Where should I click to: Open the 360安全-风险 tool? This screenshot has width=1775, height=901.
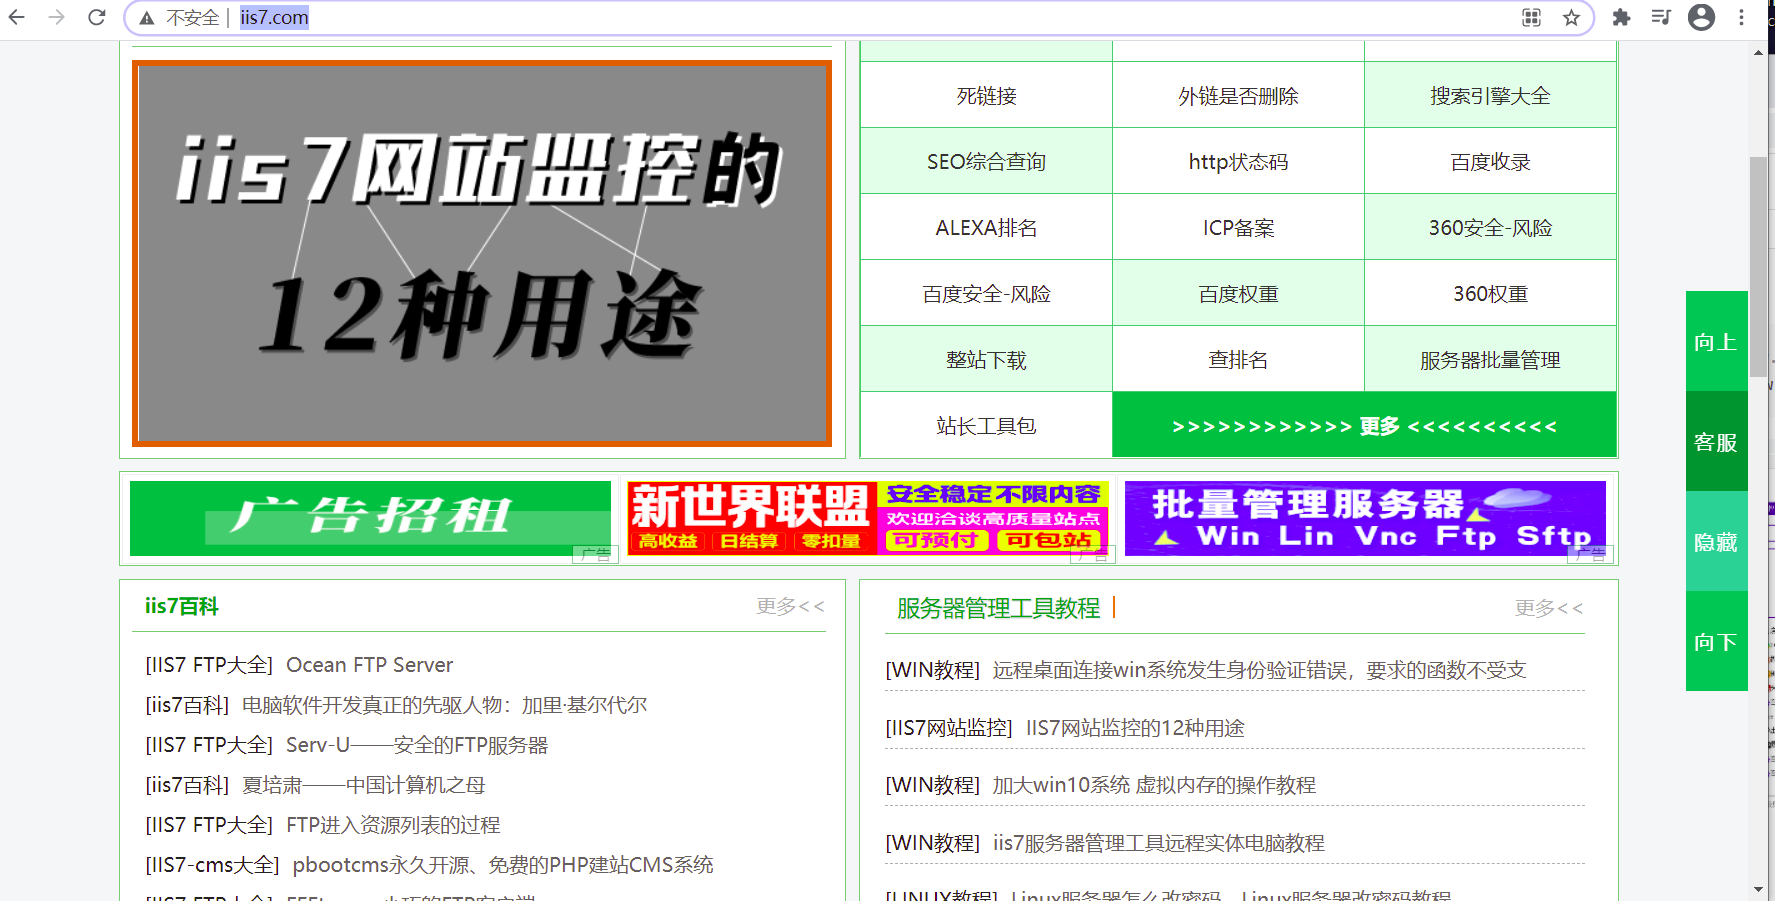click(x=1490, y=227)
